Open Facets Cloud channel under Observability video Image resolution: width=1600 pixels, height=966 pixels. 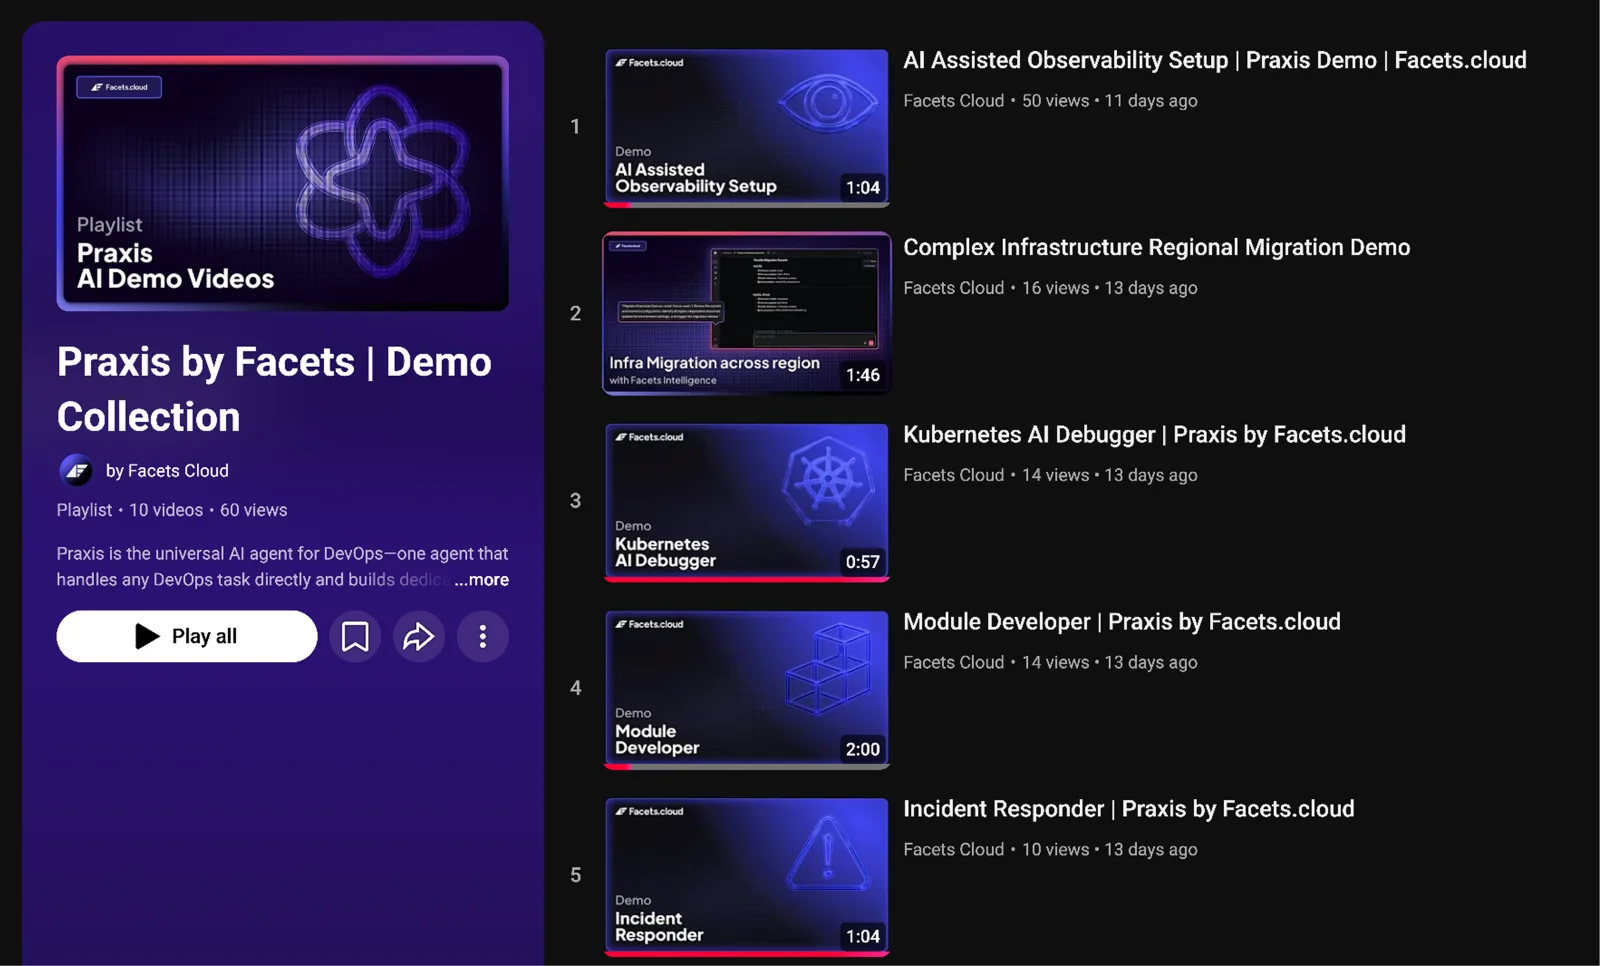tap(953, 101)
